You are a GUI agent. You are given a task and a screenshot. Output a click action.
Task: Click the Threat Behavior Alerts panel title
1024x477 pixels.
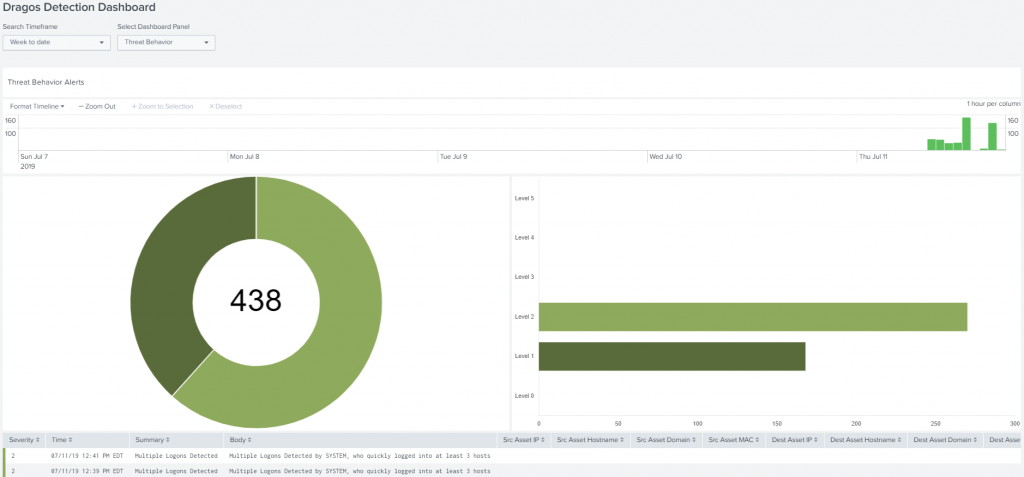tap(46, 83)
